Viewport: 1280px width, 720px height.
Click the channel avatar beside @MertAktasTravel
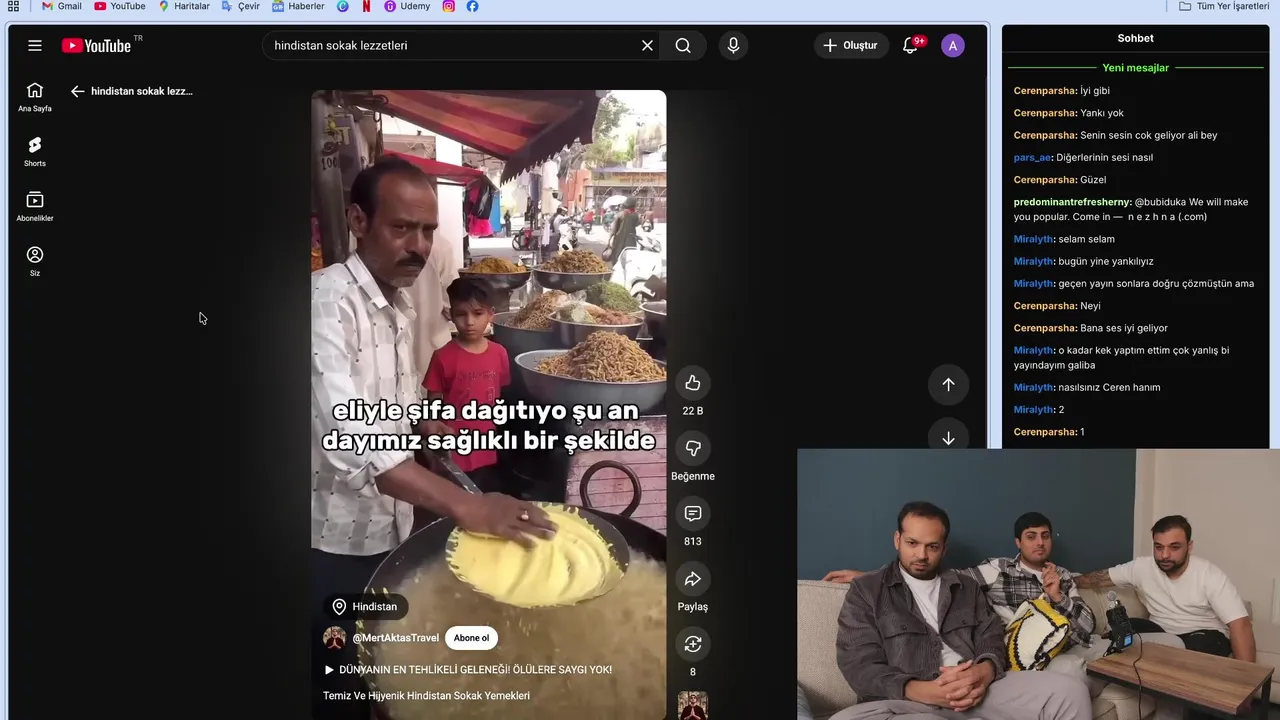pyautogui.click(x=334, y=638)
